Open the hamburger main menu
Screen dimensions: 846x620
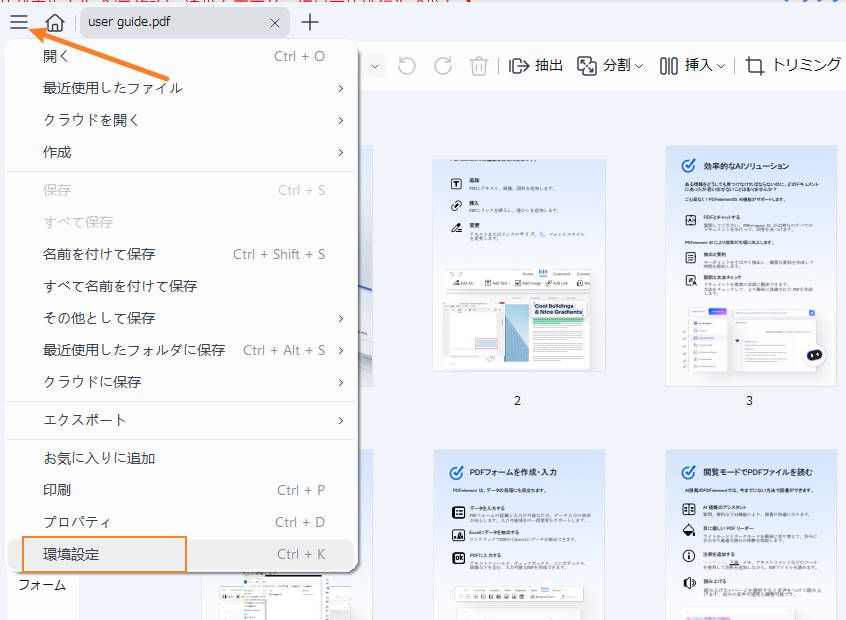[x=18, y=21]
